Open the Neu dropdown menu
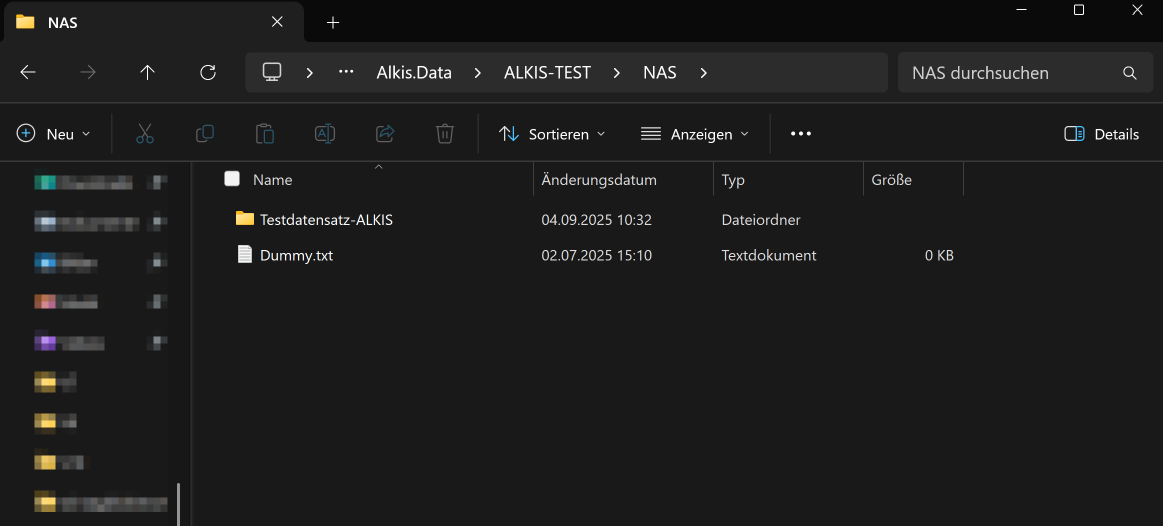 [54, 134]
